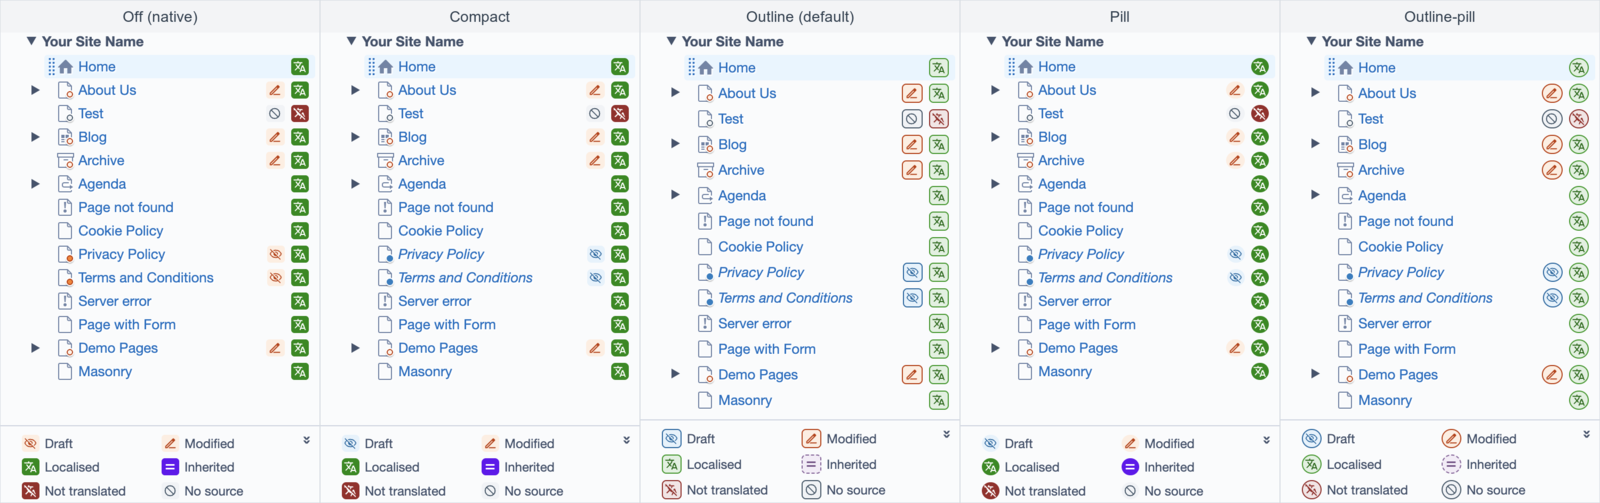The image size is (1600, 503).
Task: Click Test not-translated icon in Off (native) panel
Action: point(299,114)
